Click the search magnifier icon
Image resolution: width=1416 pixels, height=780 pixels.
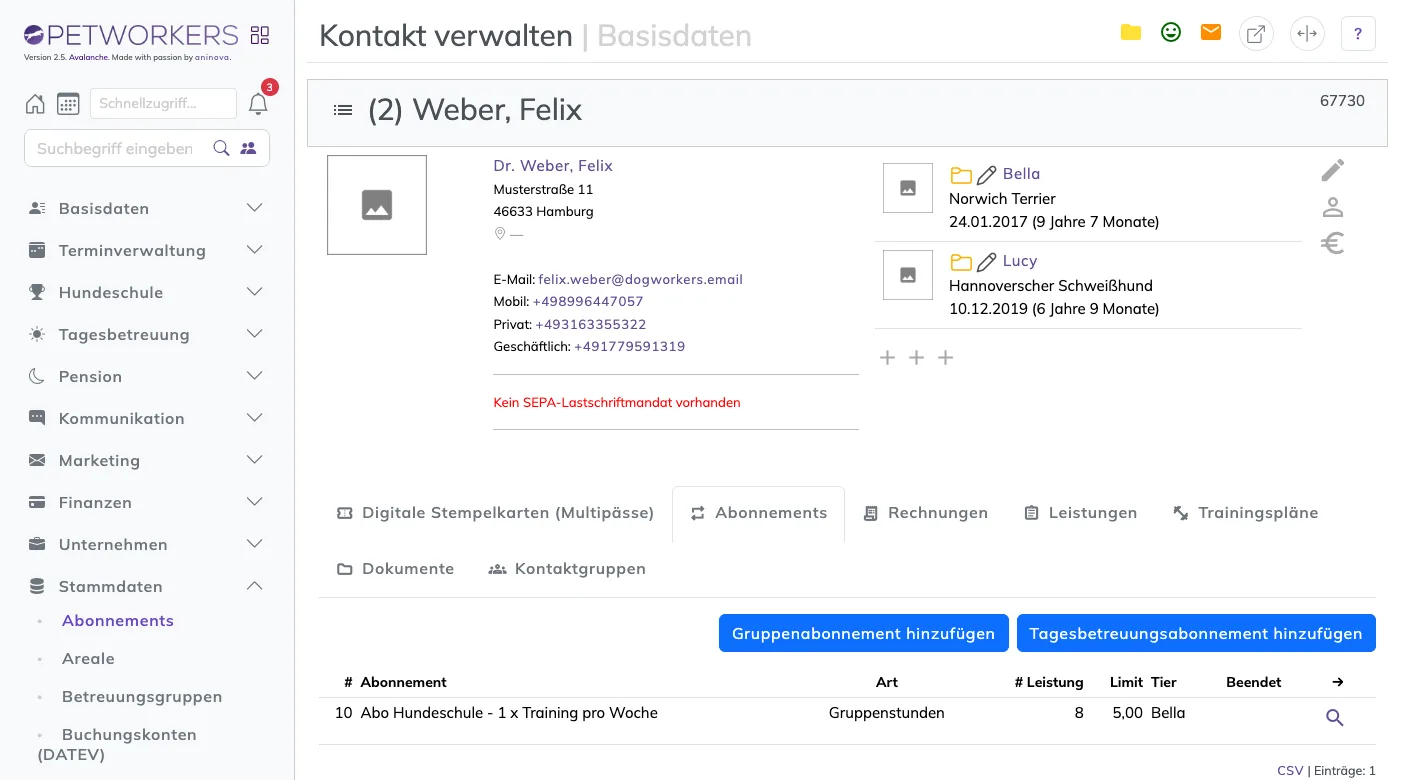pos(222,148)
